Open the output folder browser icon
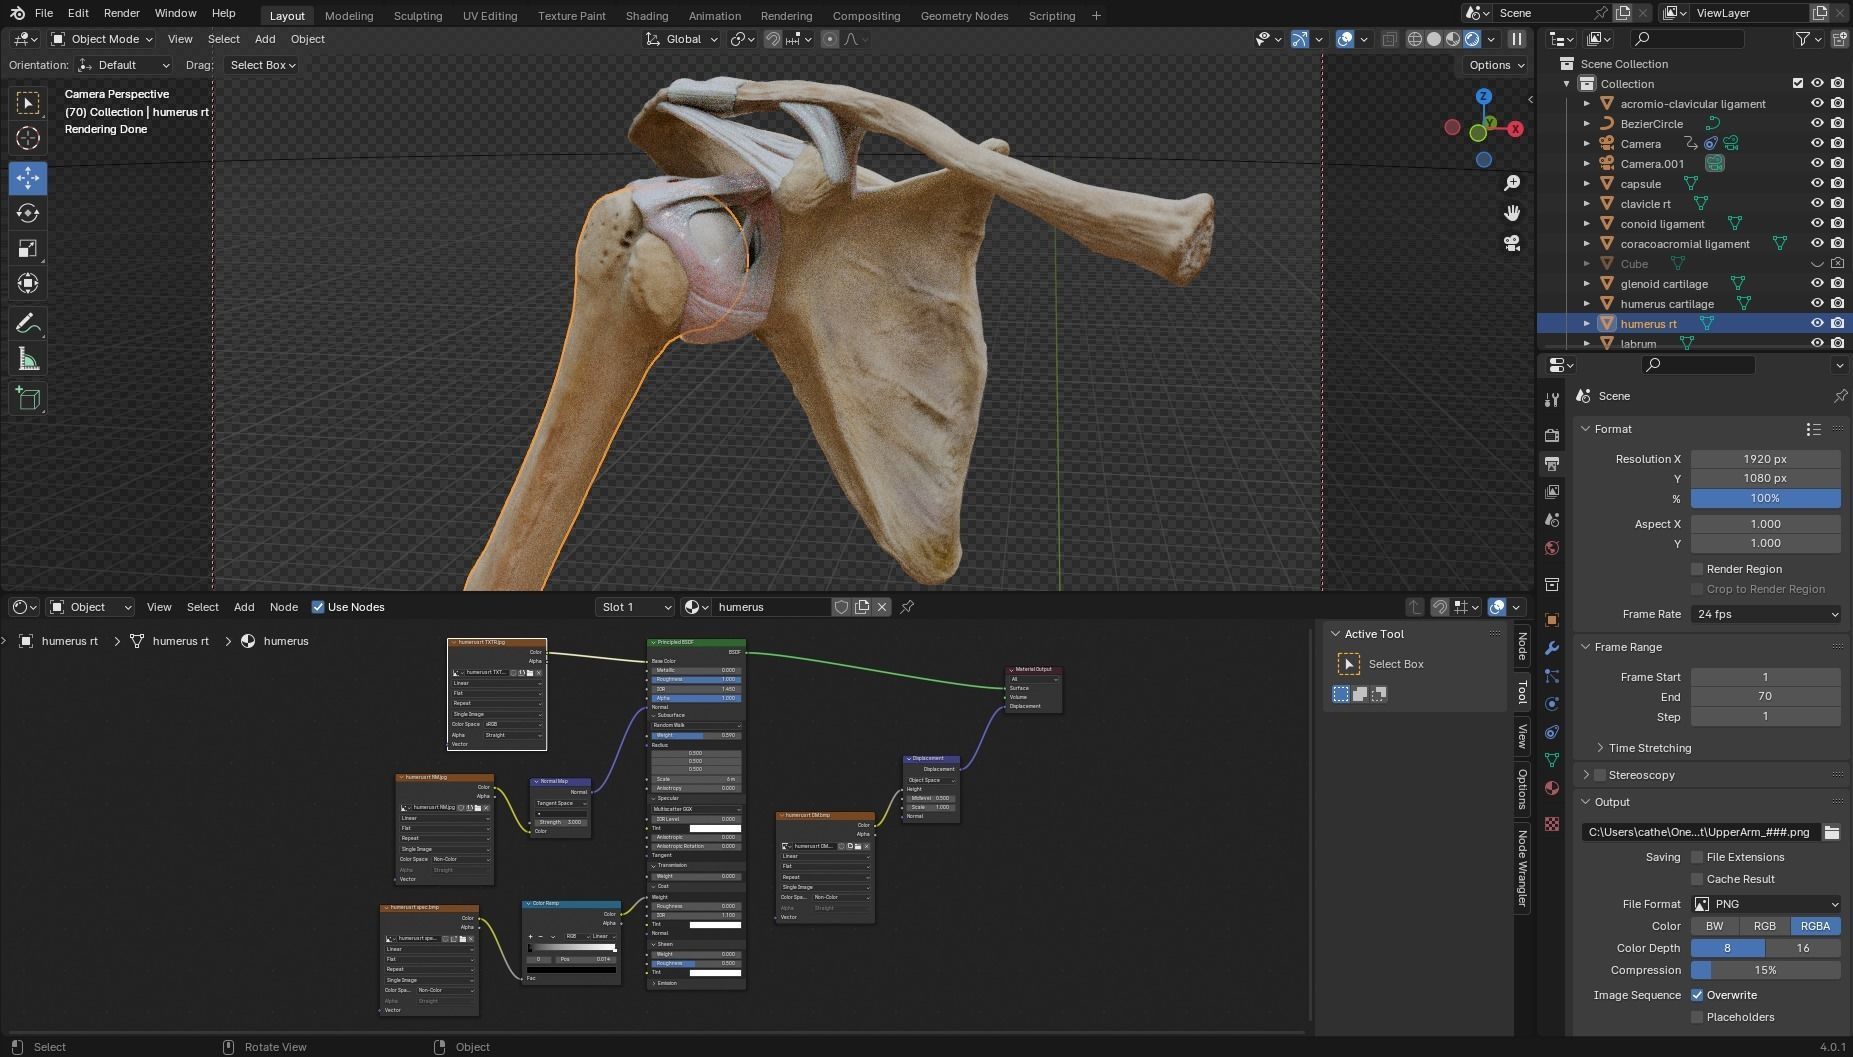Screen dimensions: 1853x1057 click(x=1831, y=832)
